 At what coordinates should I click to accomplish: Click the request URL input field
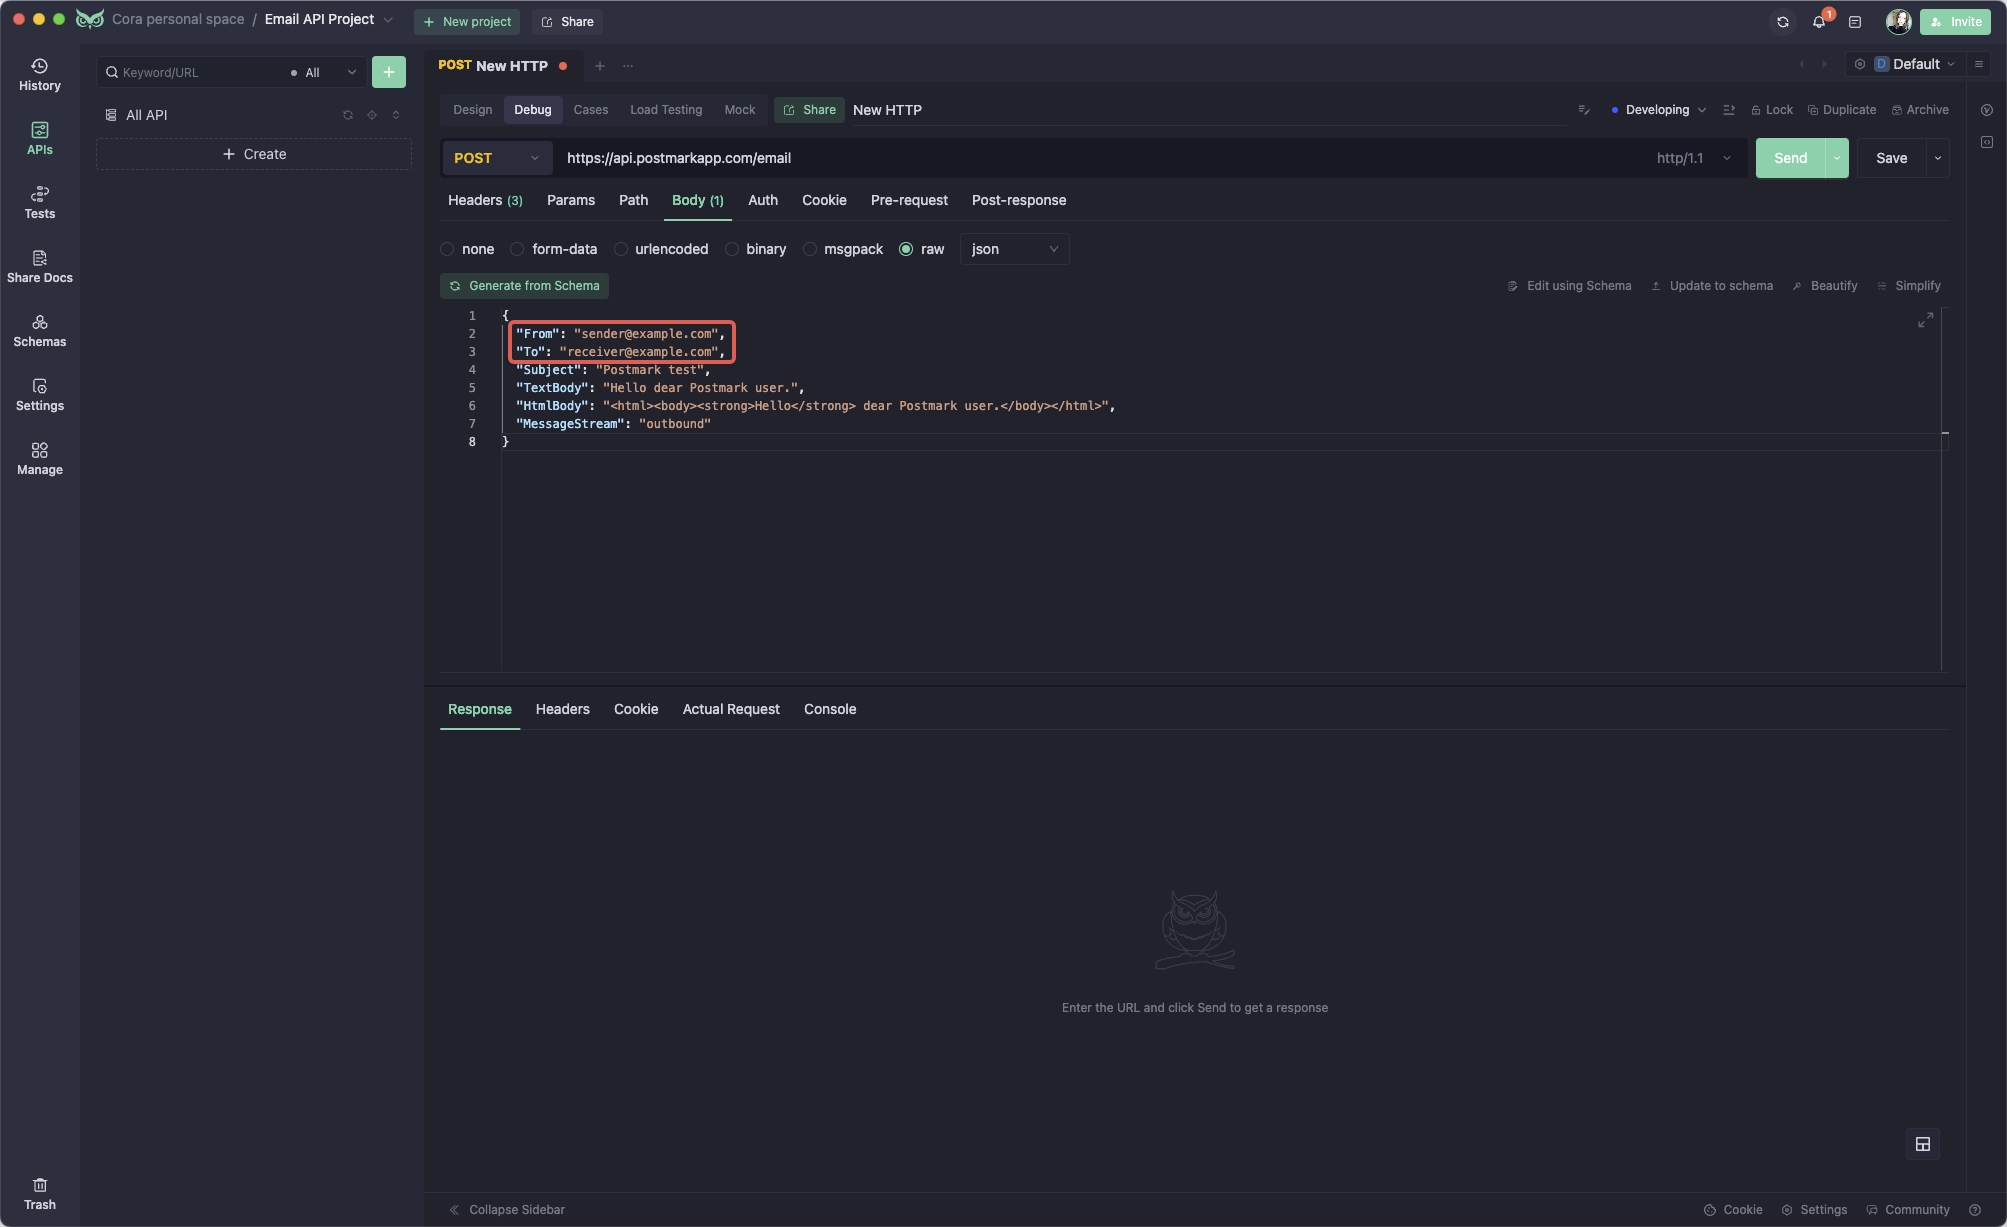click(1100, 158)
